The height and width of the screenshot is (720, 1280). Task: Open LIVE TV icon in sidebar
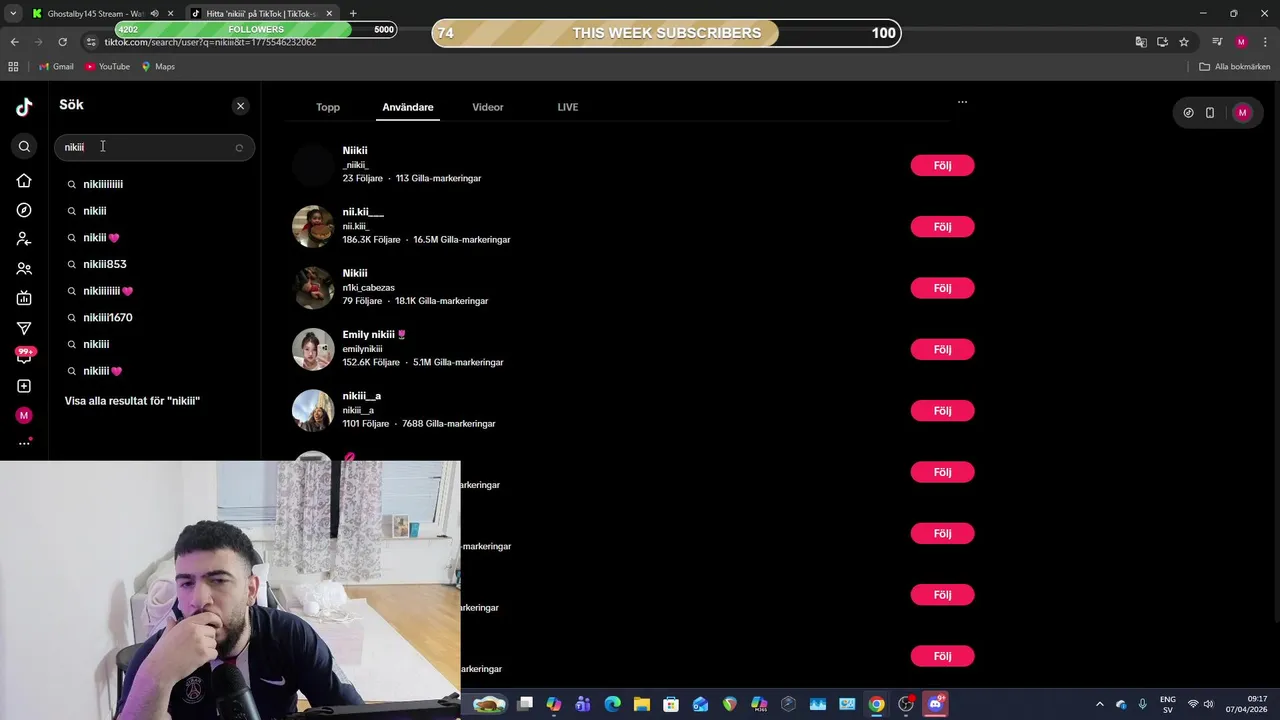(24, 298)
